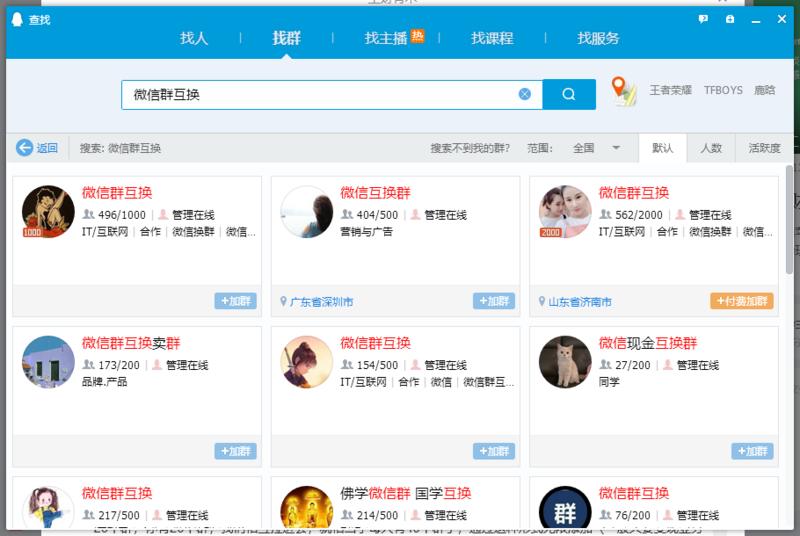Click the 群 avatar of 76/200 group
Viewport: 800px width, 536px height.
click(x=565, y=507)
